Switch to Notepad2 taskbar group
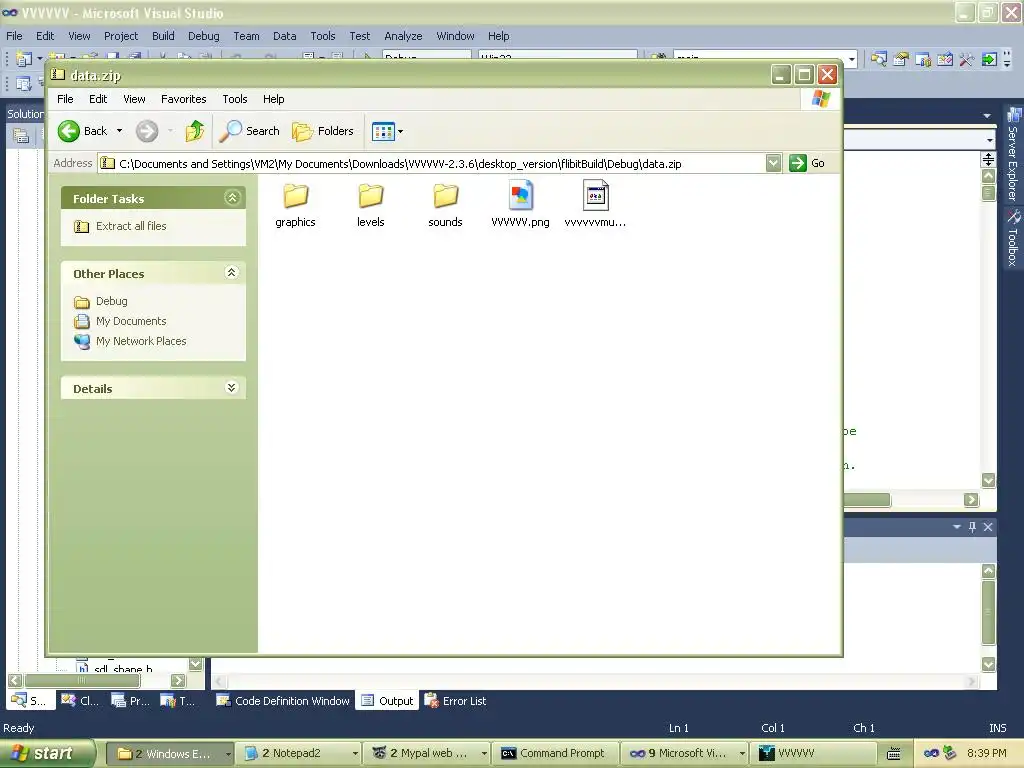 pos(298,754)
